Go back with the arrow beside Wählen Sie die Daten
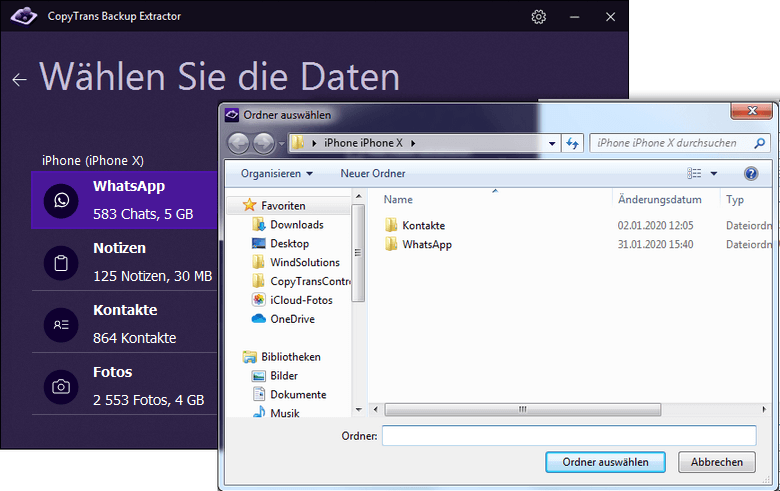This screenshot has width=780, height=491. pyautogui.click(x=19, y=79)
